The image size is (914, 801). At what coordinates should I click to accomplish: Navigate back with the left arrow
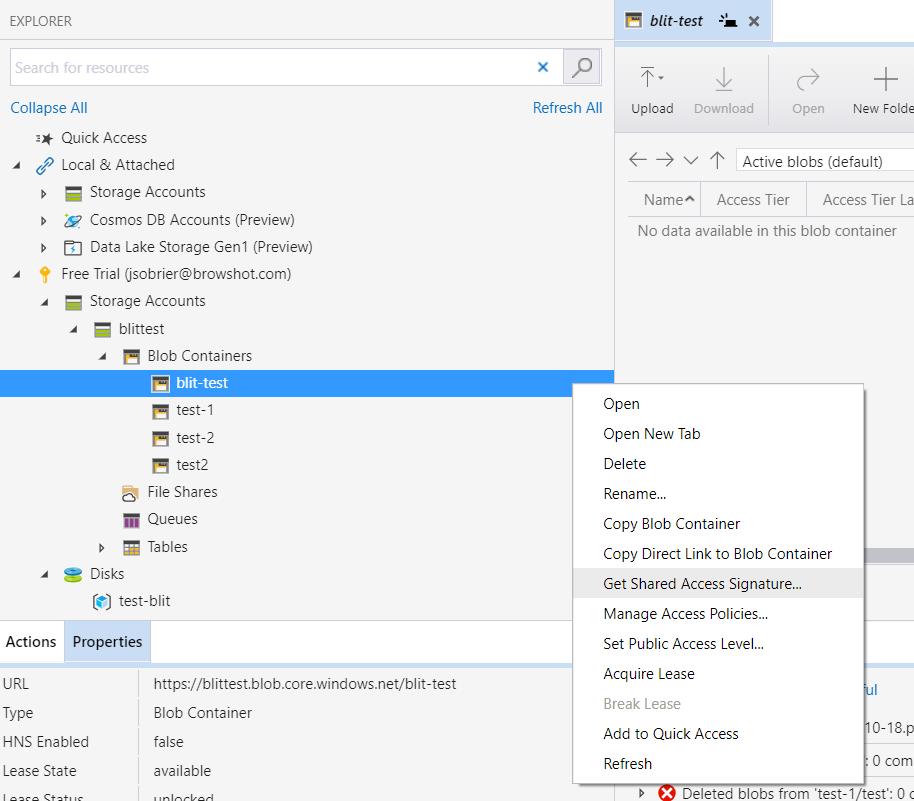tap(638, 160)
